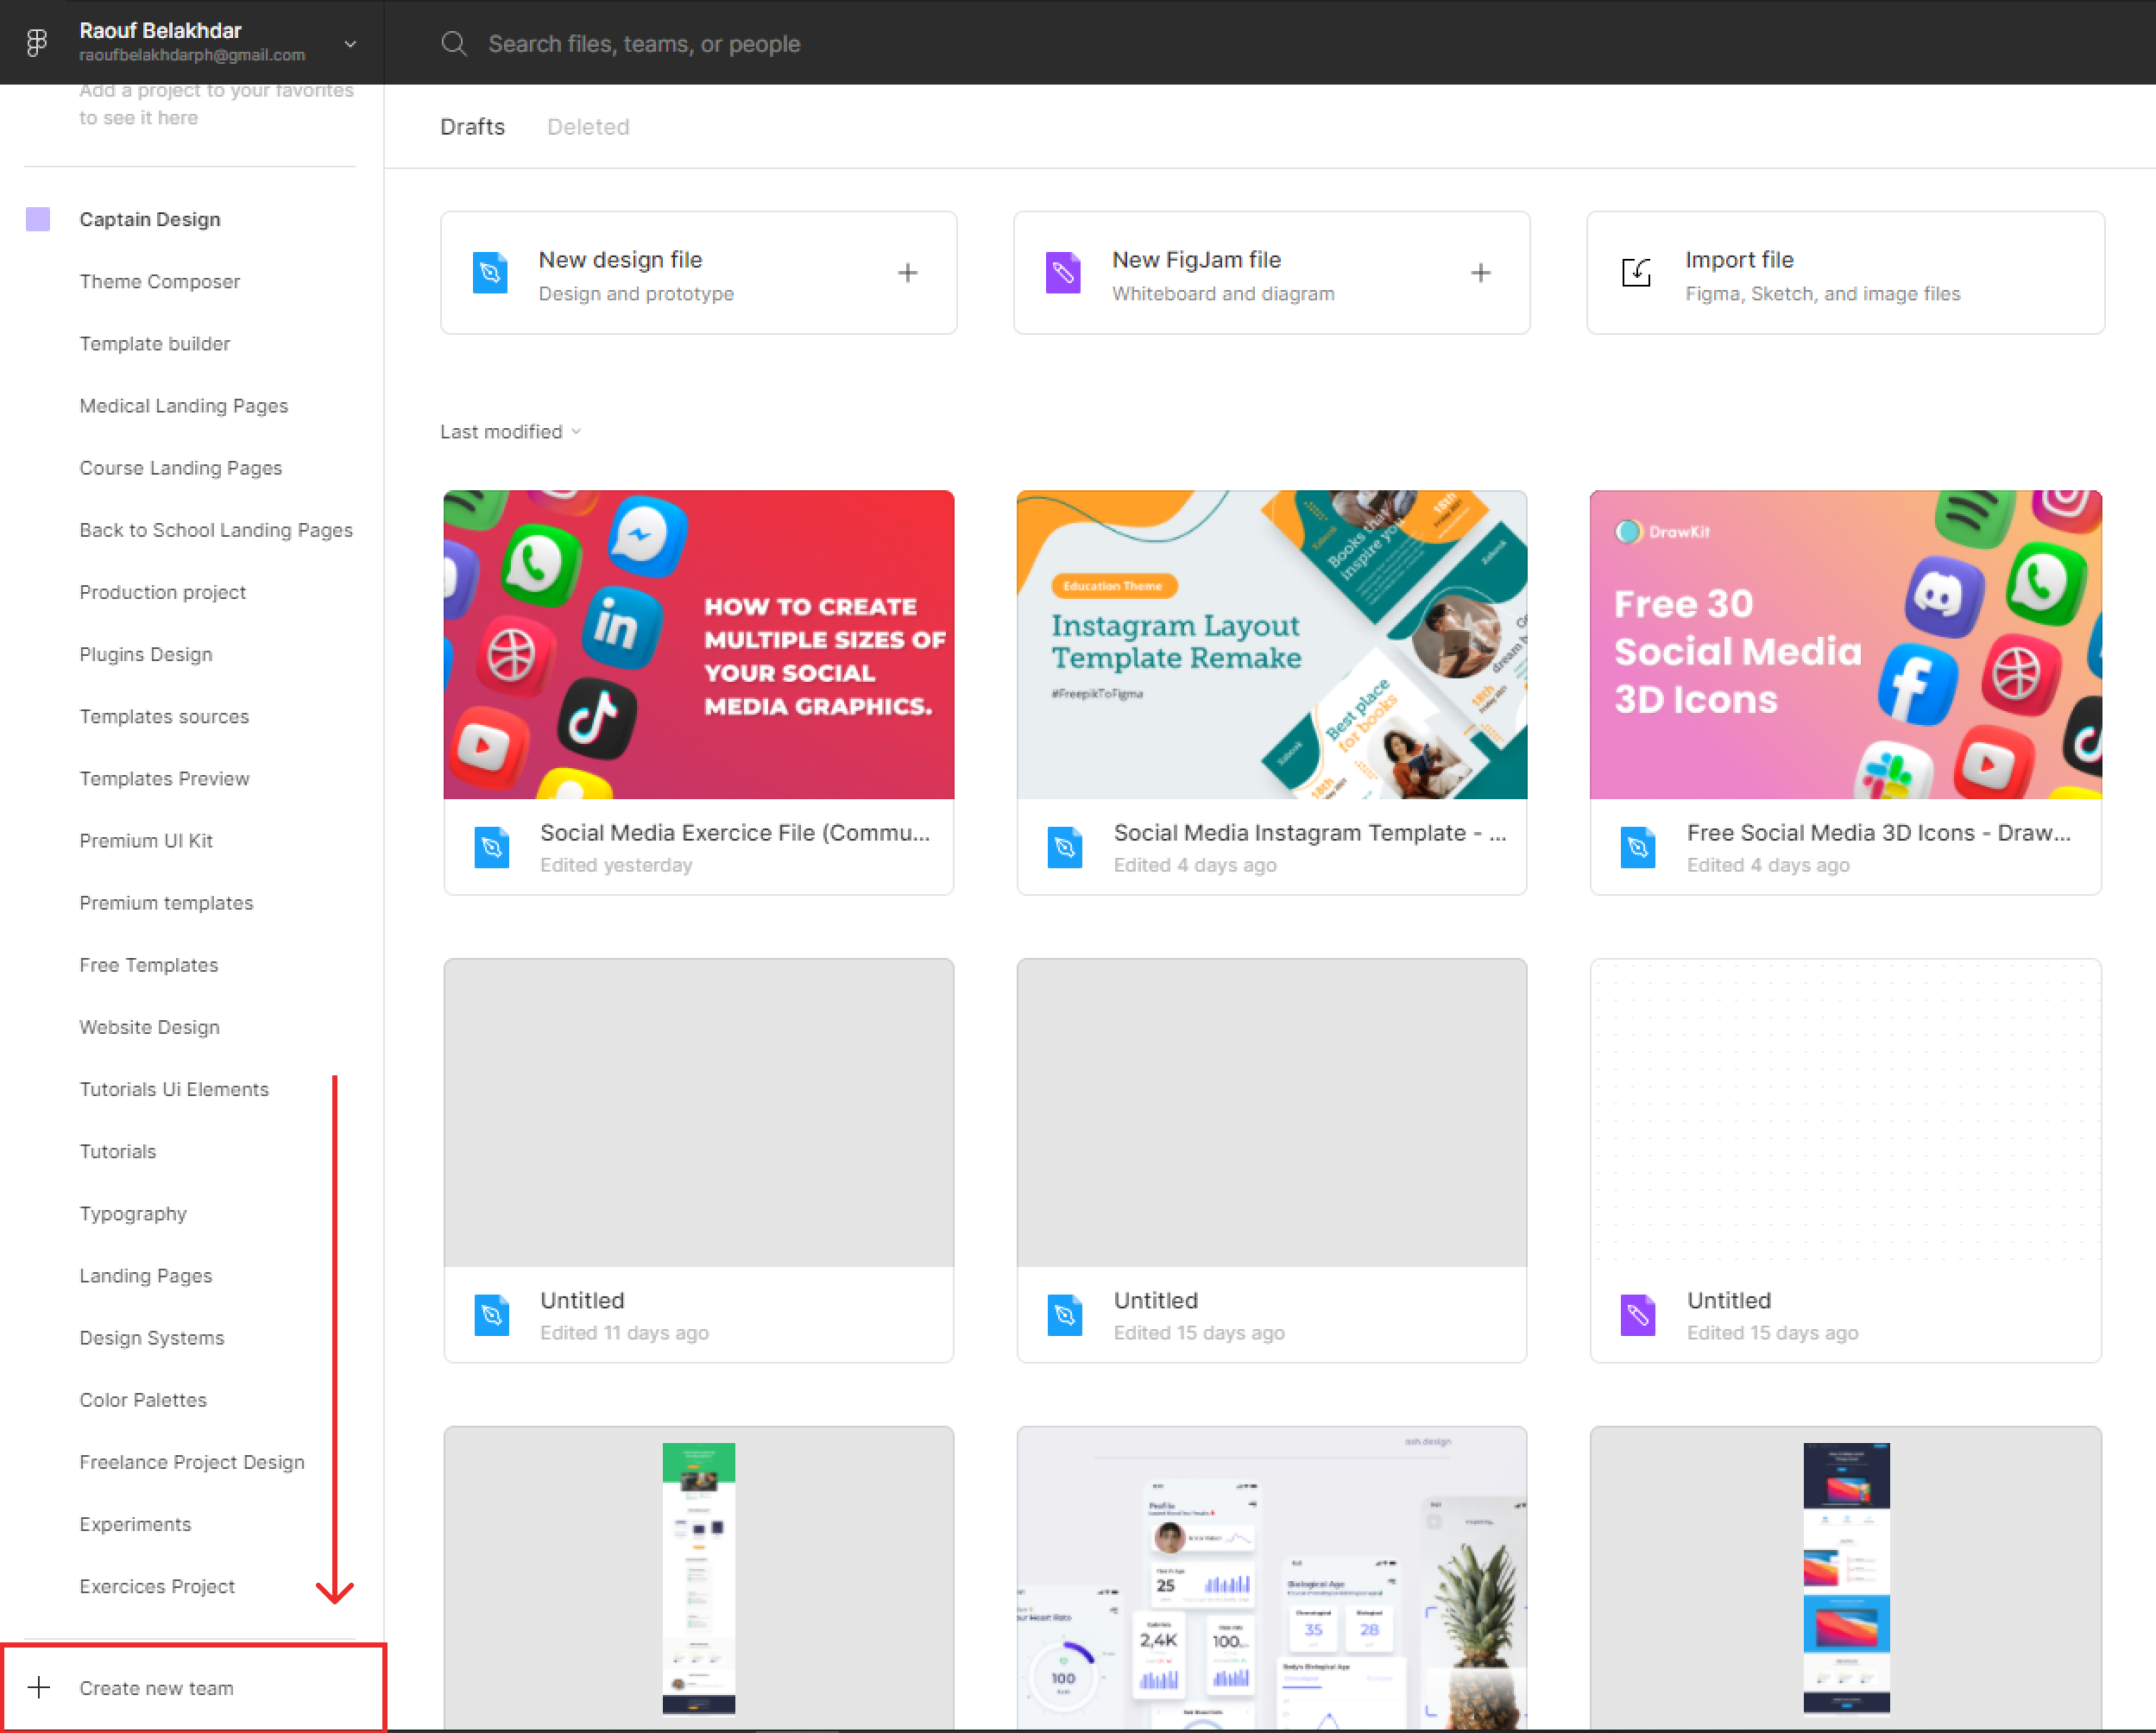Click Captain Design team purple square icon

tap(38, 219)
